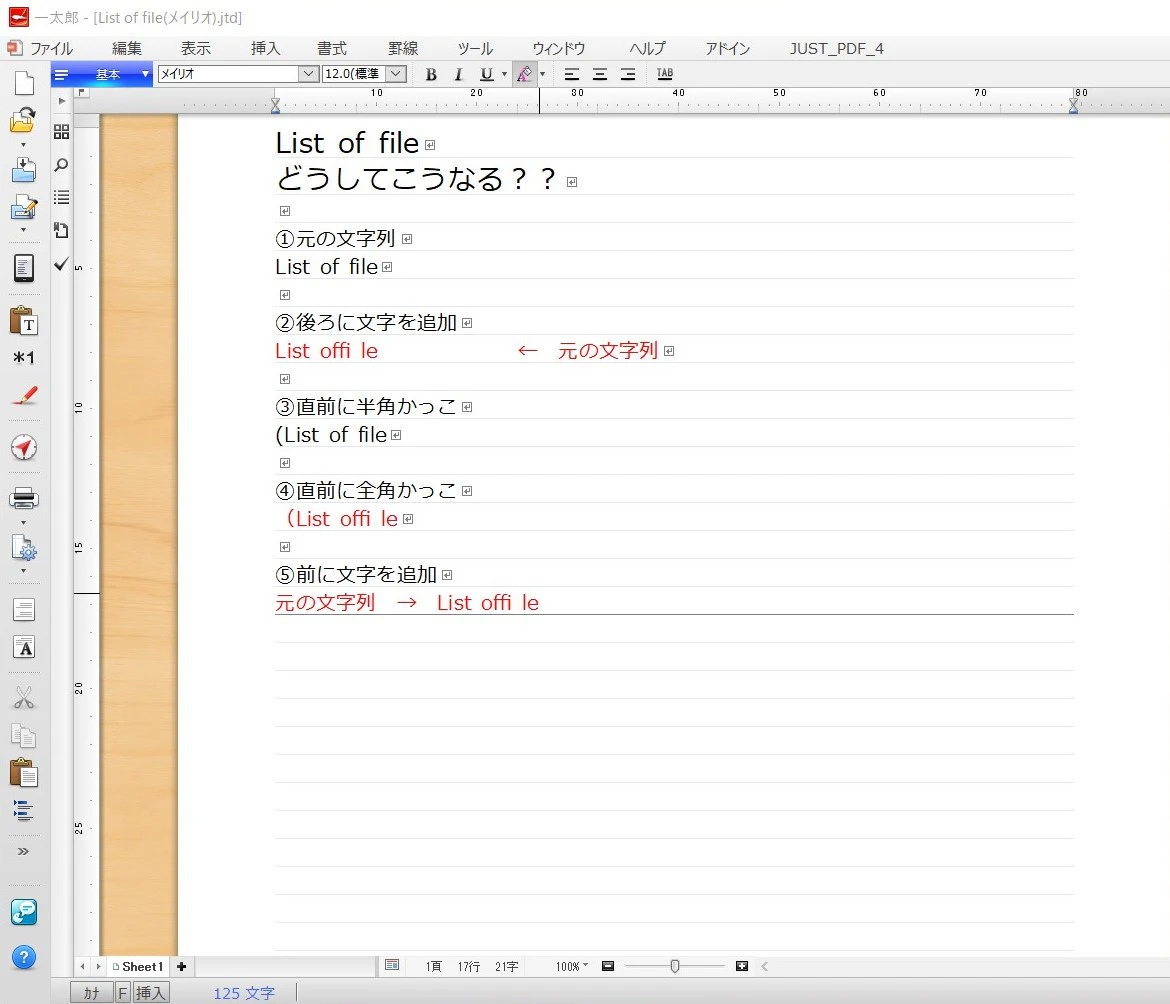The image size is (1170, 1004).
Task: Open the JUST_PDF_4 menu
Action: (836, 48)
